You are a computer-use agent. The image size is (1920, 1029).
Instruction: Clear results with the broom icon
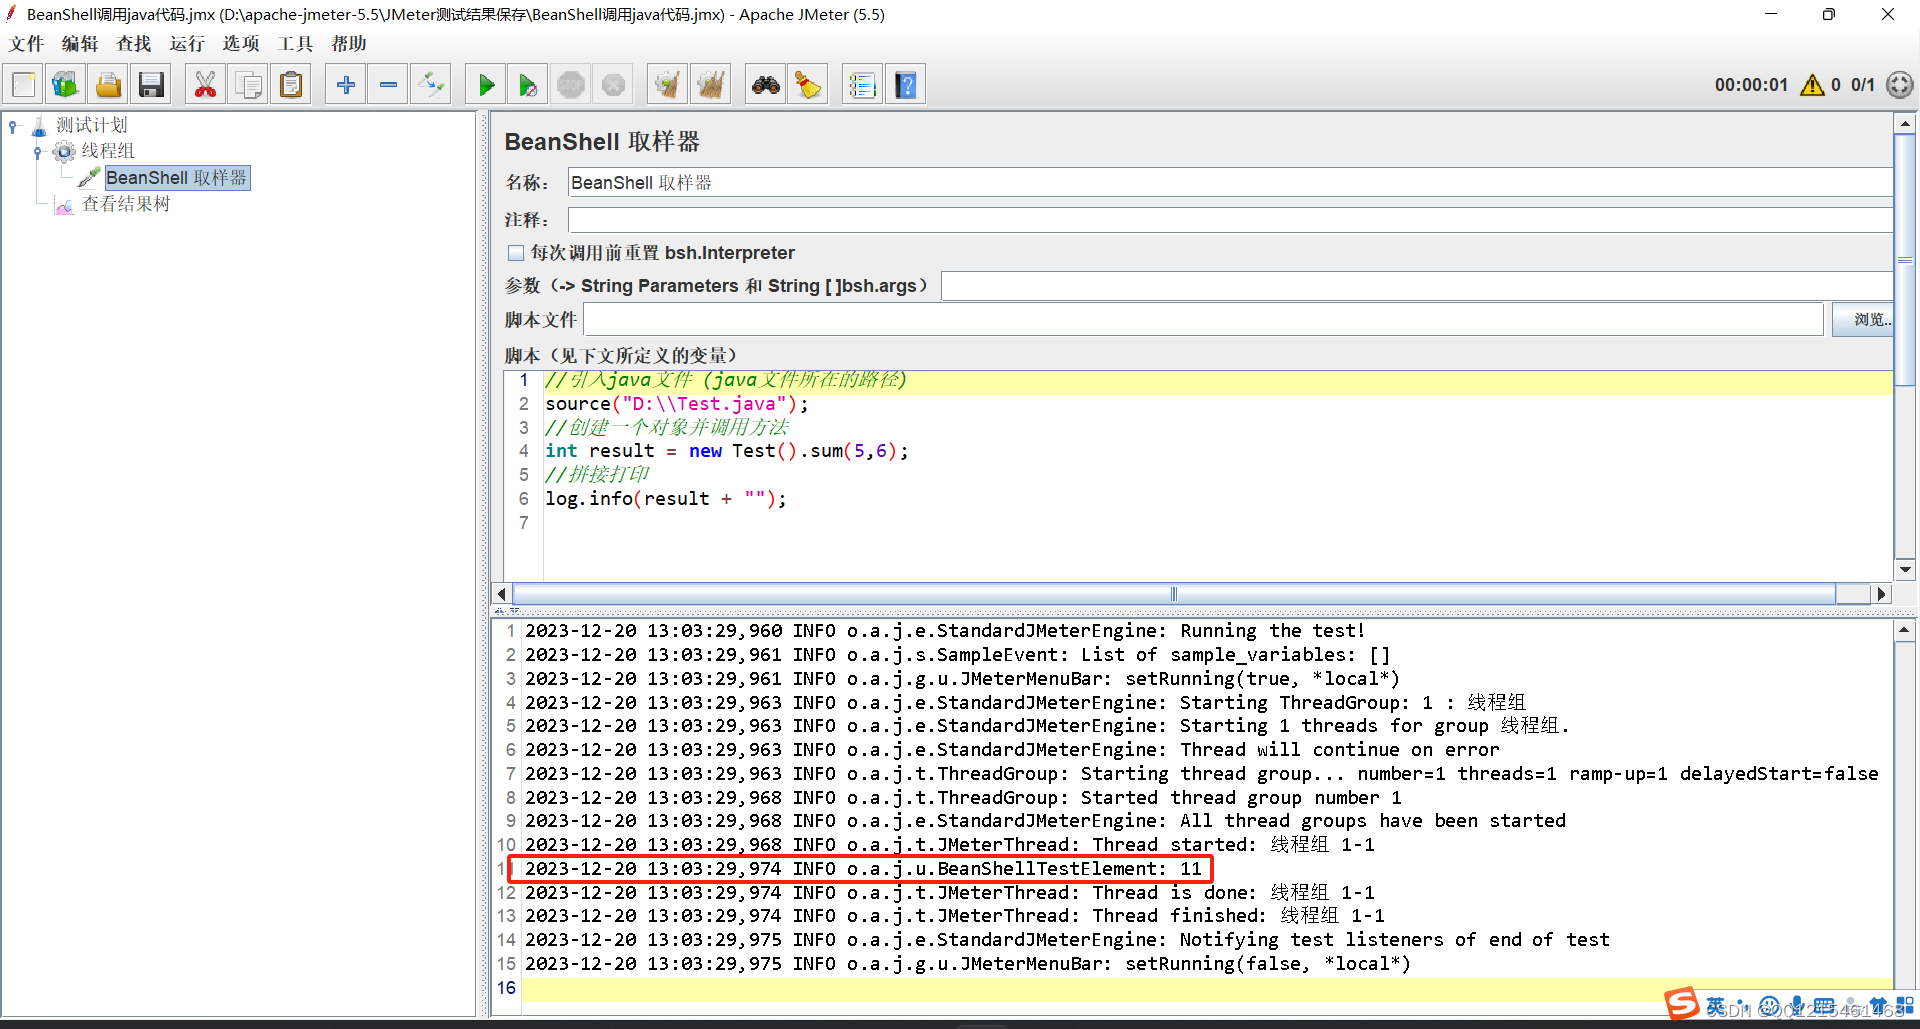coord(667,85)
